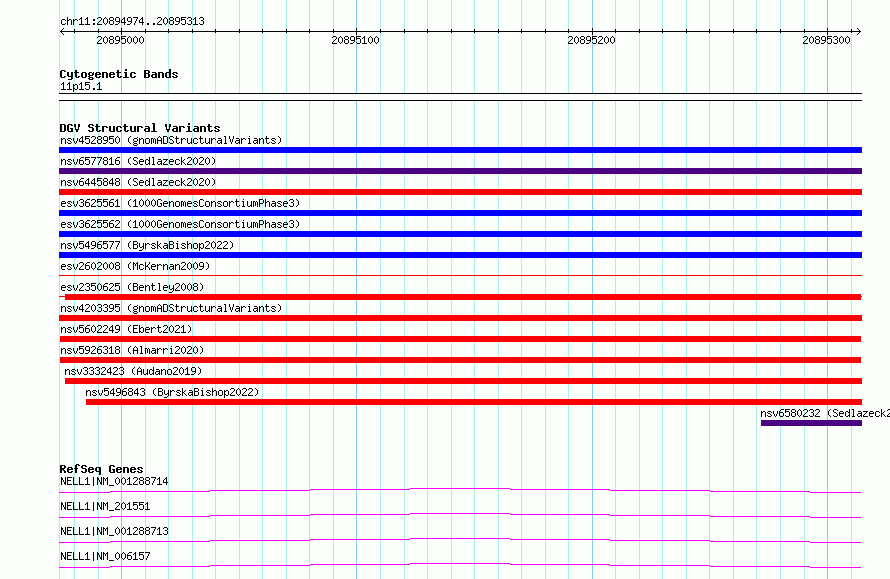Click the red bar for nsv5496843
This screenshot has width=890, height=579.
click(474, 402)
